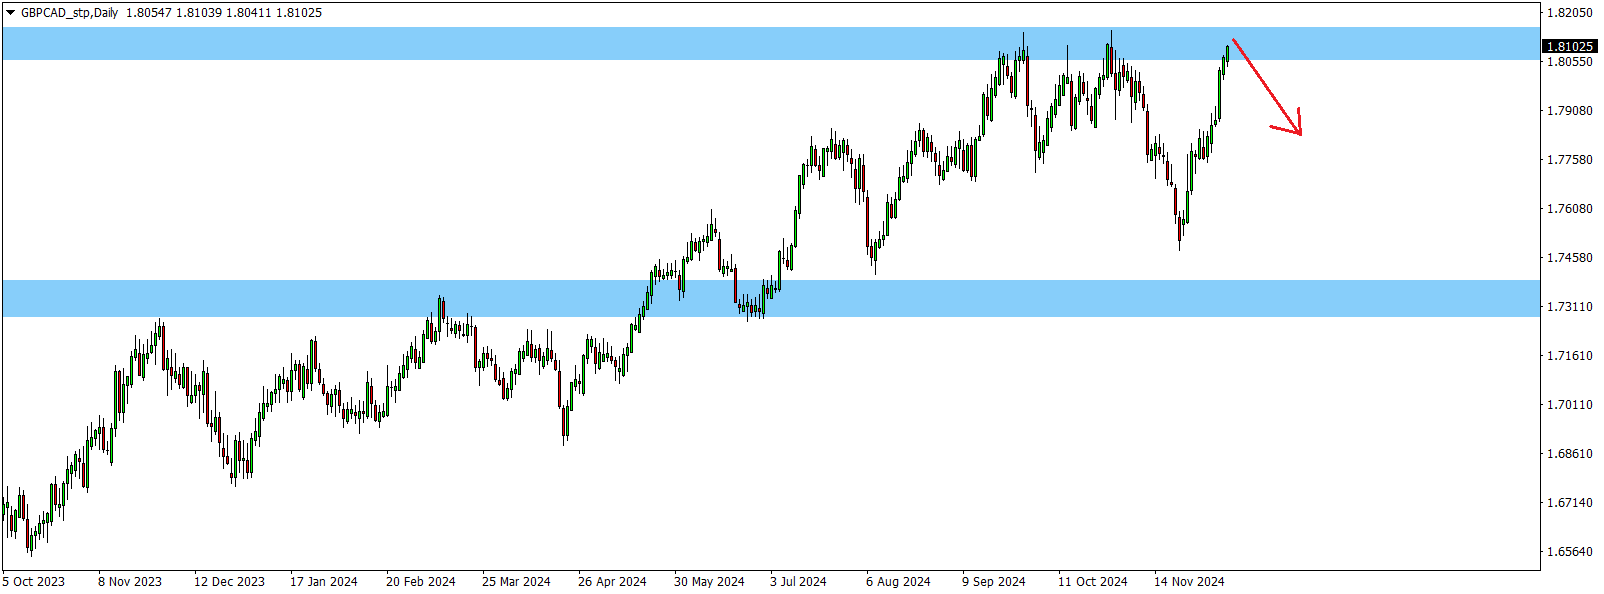The width and height of the screenshot is (1604, 594).
Task: Click the current price label 1.81025
Action: (x=1570, y=46)
